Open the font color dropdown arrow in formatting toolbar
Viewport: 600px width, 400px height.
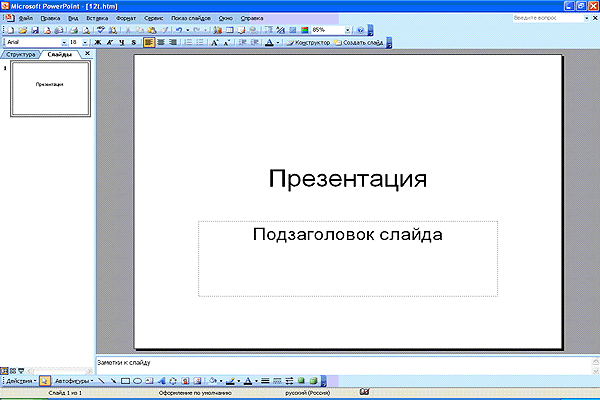[278, 42]
